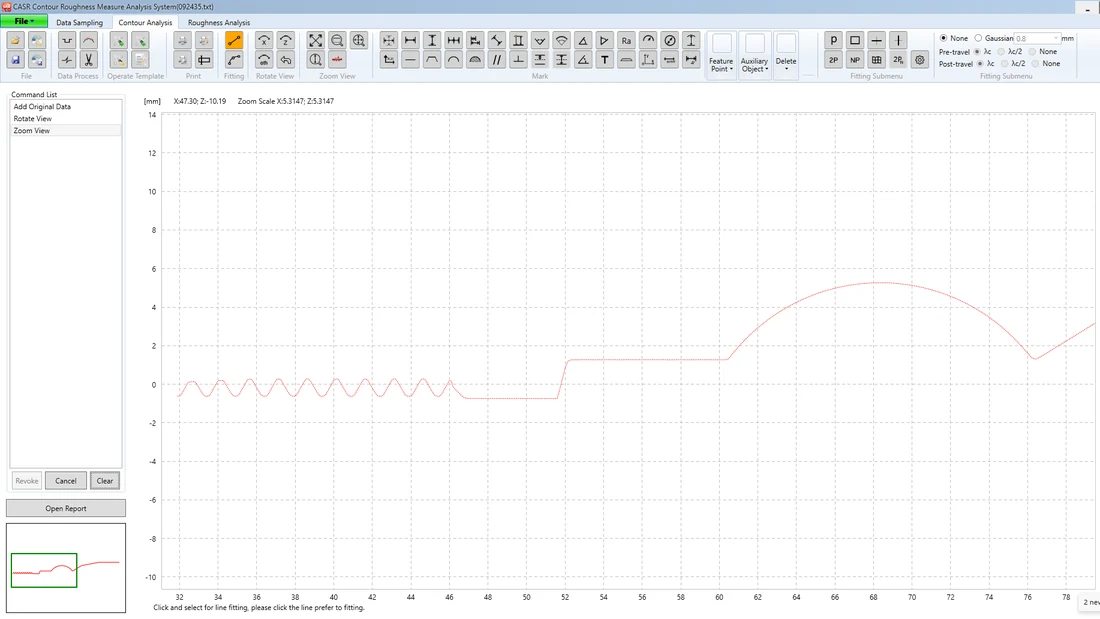Click the NP fitting button
Image resolution: width=1100 pixels, height=619 pixels.
[x=855, y=60]
